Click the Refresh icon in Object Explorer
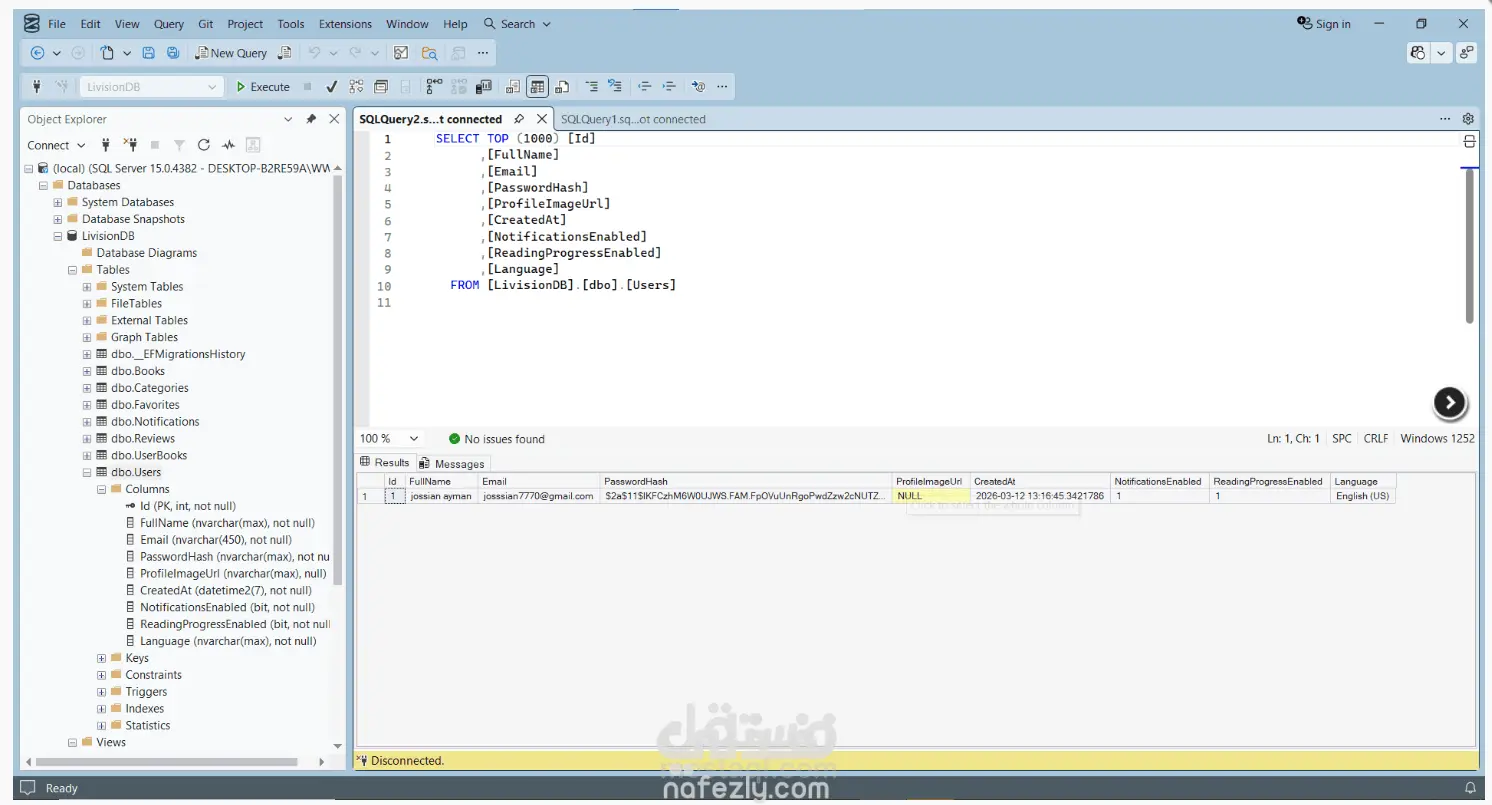1492x805 pixels. click(204, 145)
